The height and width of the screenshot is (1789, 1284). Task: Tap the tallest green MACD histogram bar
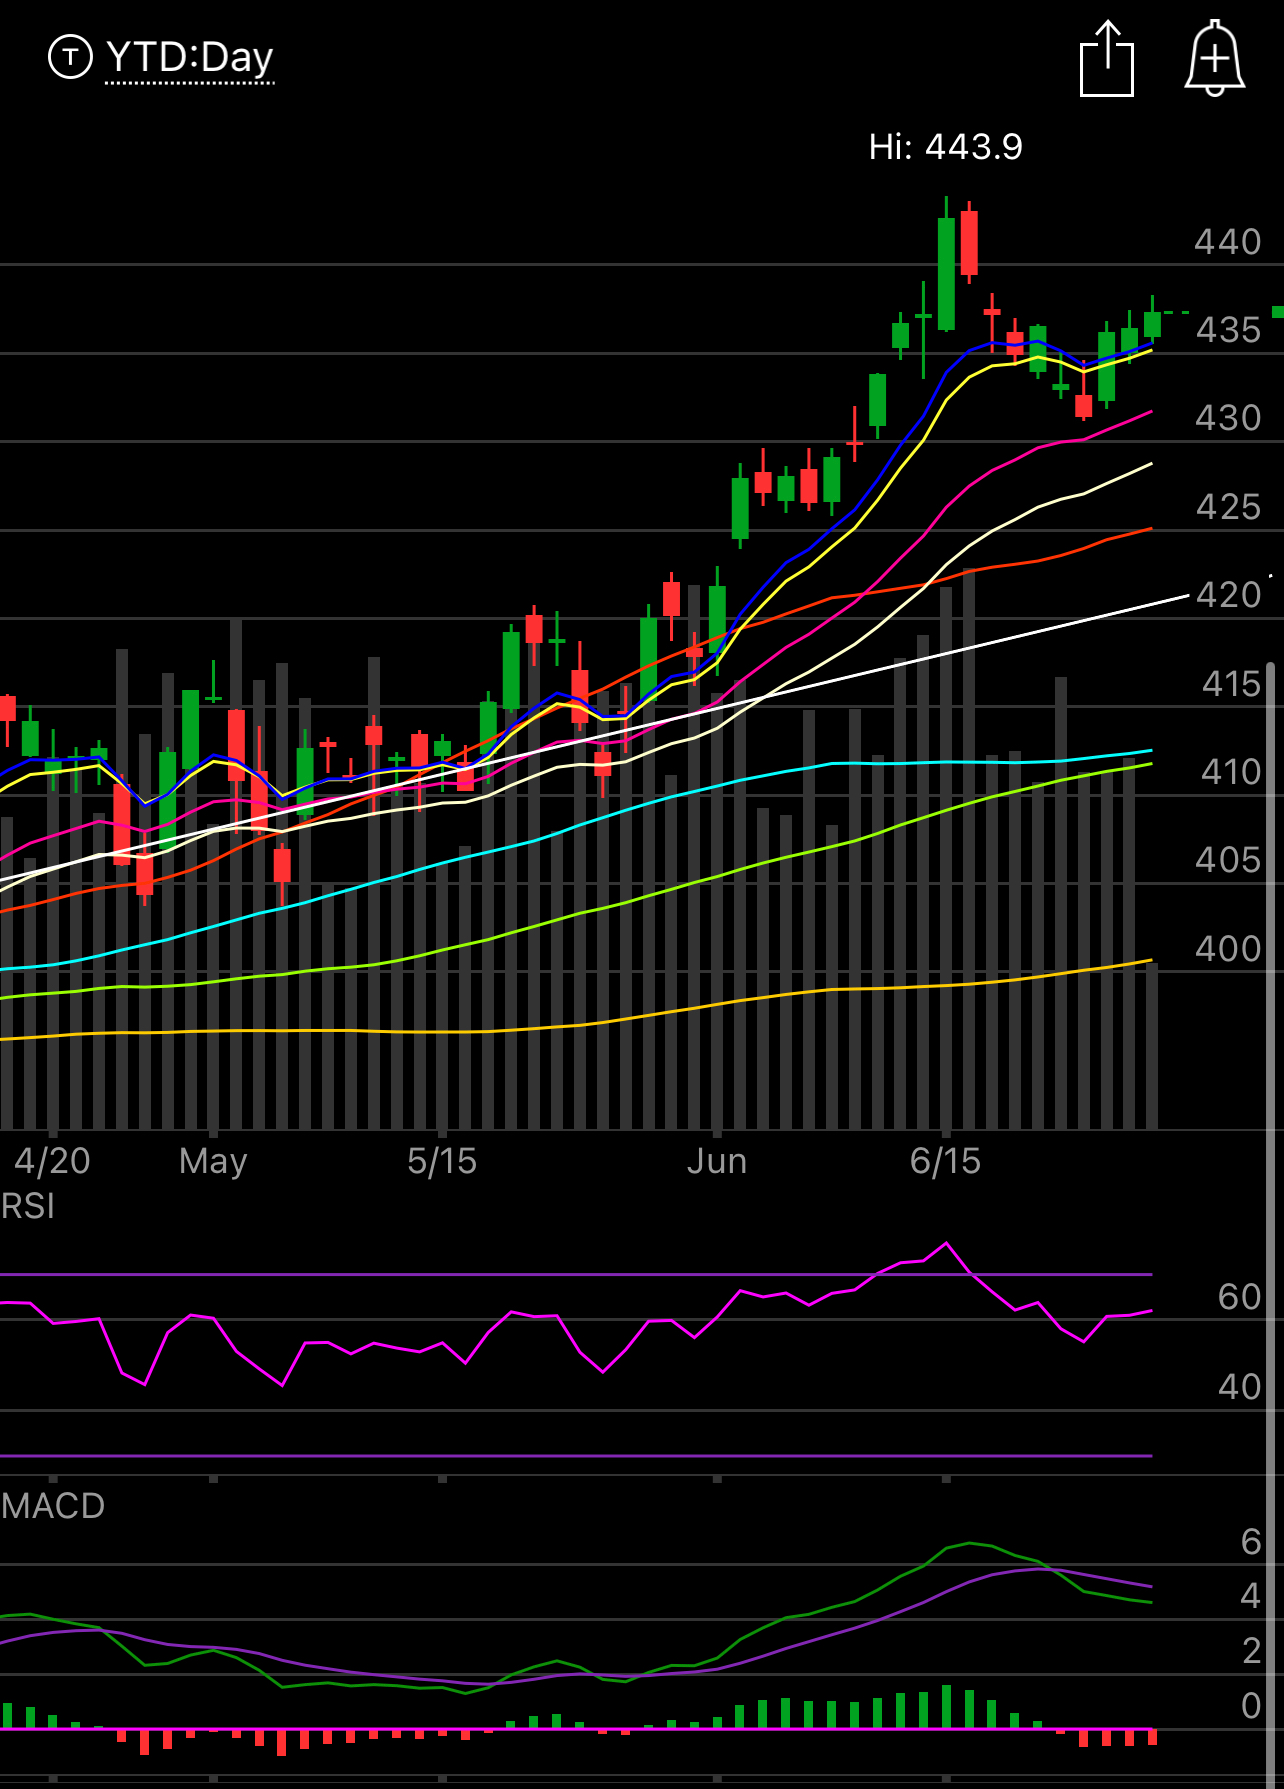tap(946, 1707)
